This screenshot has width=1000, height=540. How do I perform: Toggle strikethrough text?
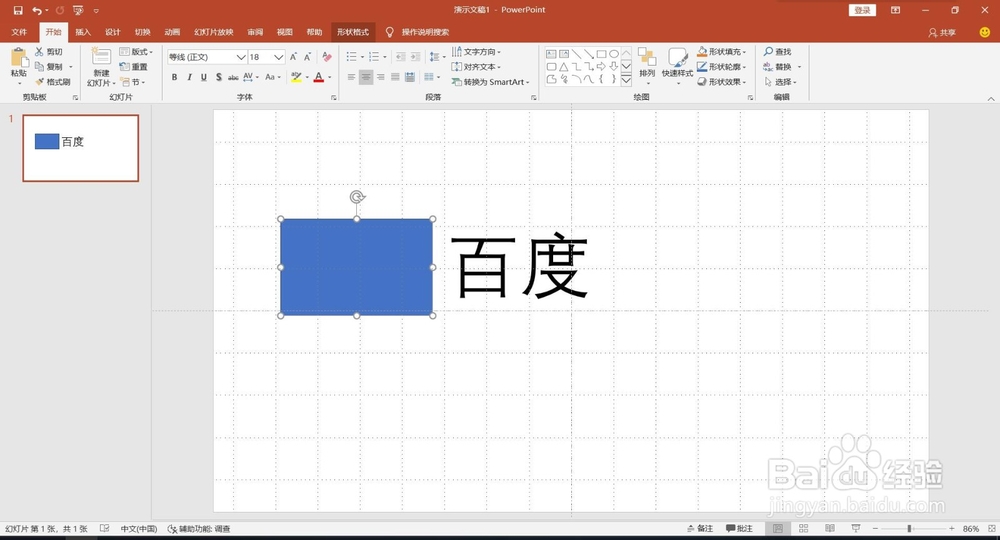pos(233,77)
